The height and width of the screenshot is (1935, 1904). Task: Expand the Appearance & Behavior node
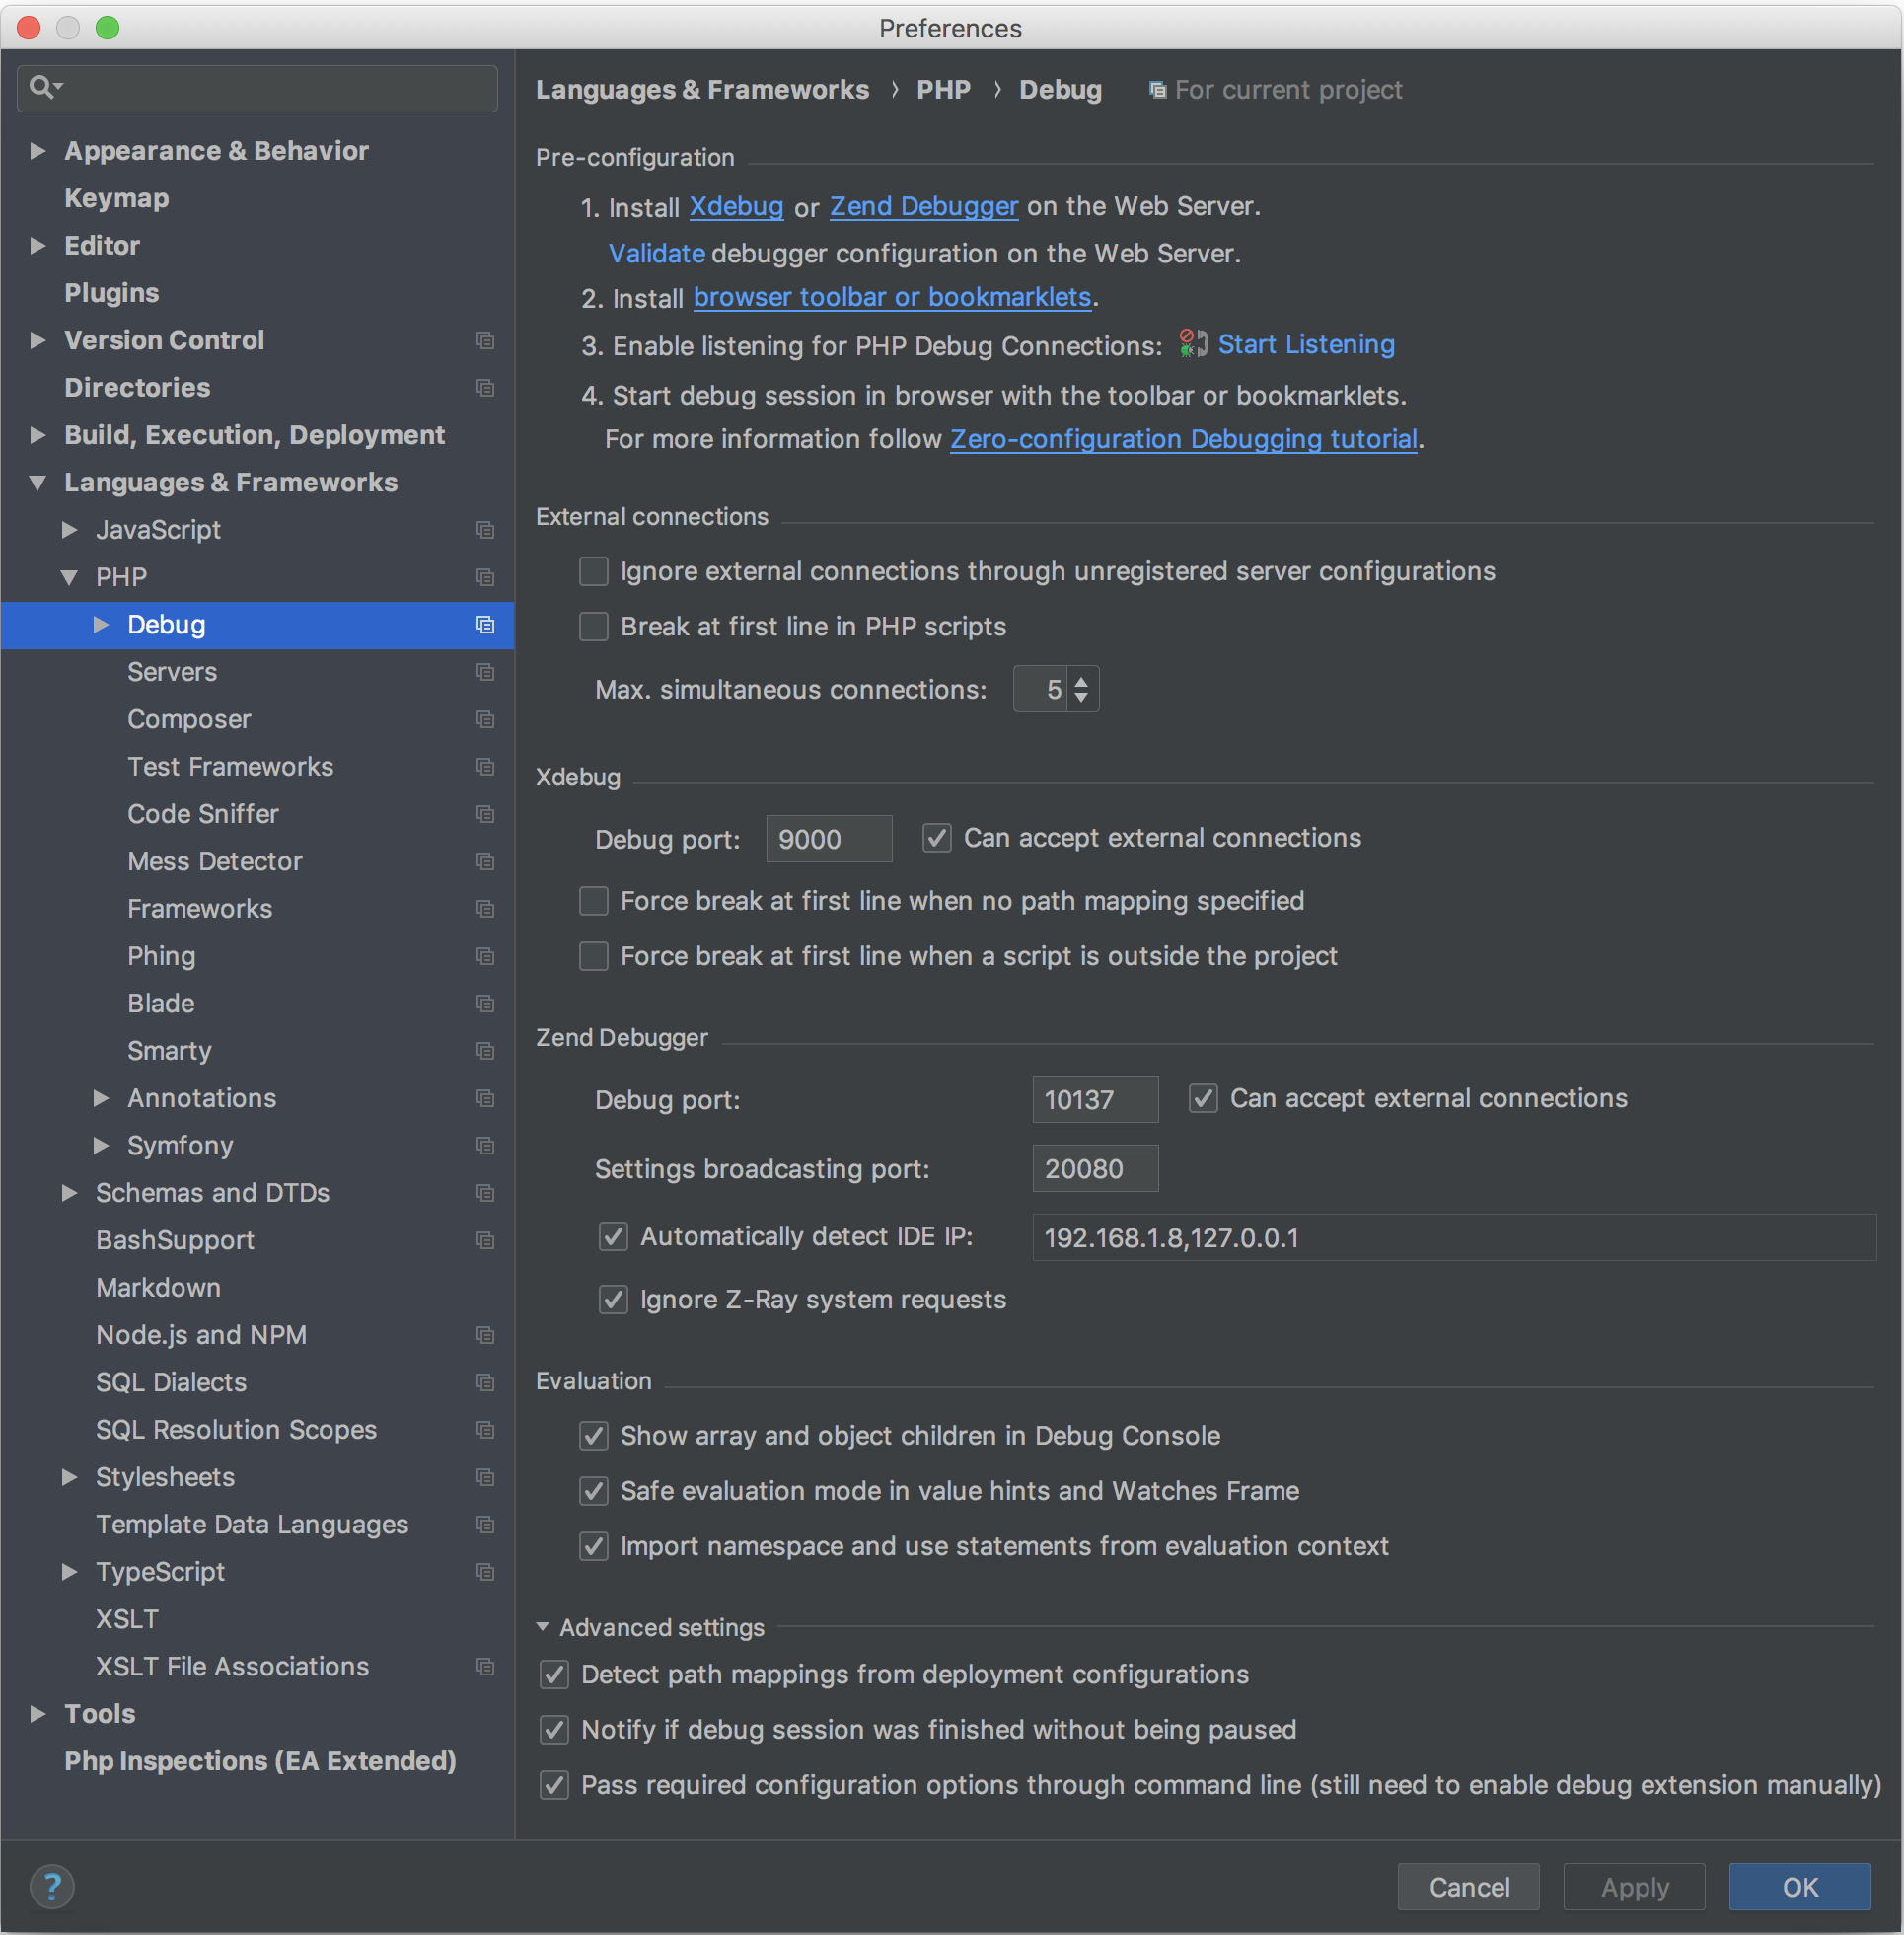point(38,151)
